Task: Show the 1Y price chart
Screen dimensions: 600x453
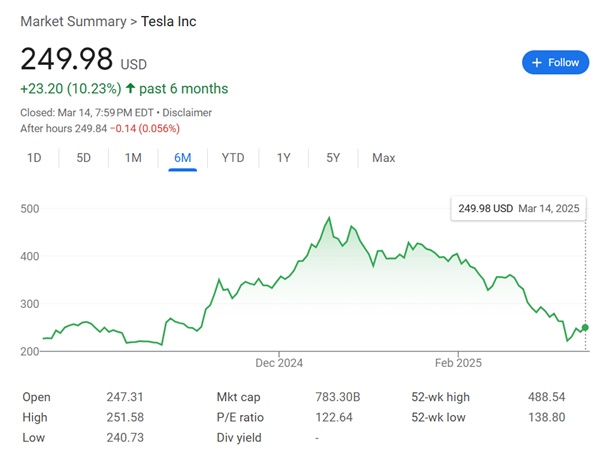Action: point(283,158)
